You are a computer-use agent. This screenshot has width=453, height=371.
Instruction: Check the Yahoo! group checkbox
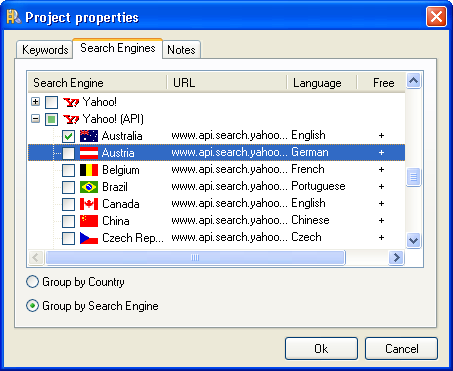point(51,102)
